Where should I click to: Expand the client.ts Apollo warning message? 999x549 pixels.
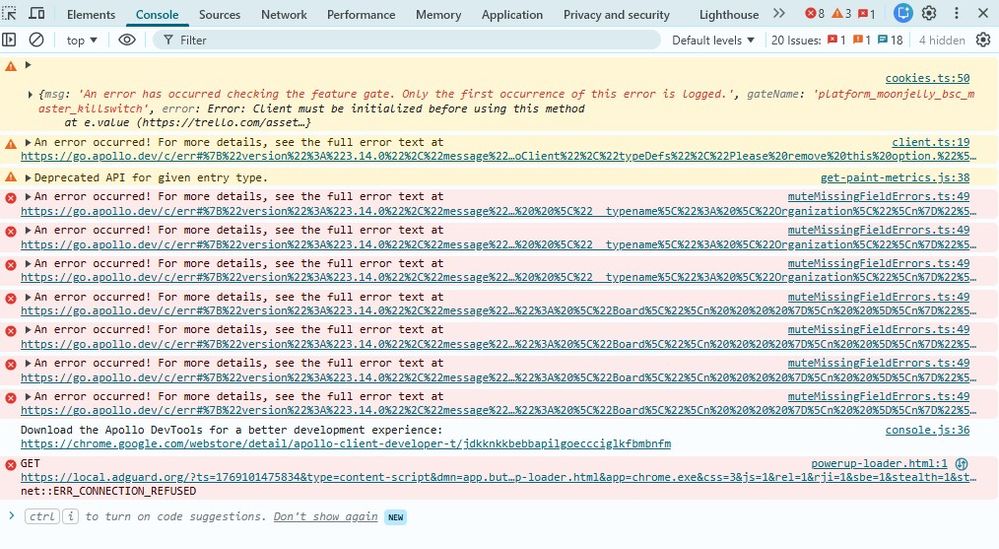click(27, 142)
